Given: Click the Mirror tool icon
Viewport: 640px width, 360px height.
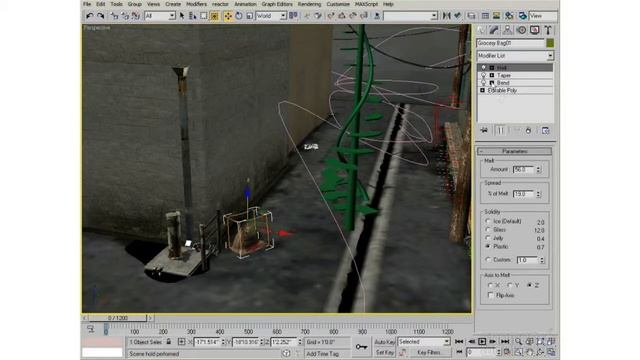Looking at the screenshot, I should point(447,16).
